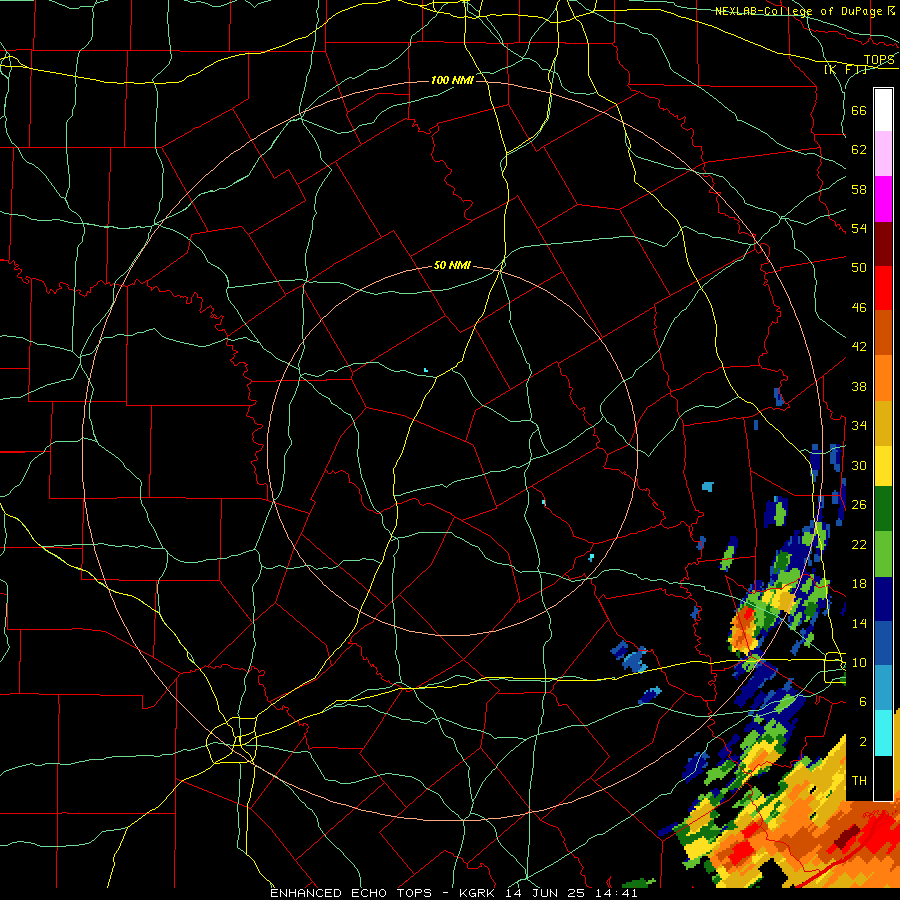Image resolution: width=900 pixels, height=900 pixels.
Task: Click the "TH" threshold legend label
Action: pyautogui.click(x=859, y=781)
